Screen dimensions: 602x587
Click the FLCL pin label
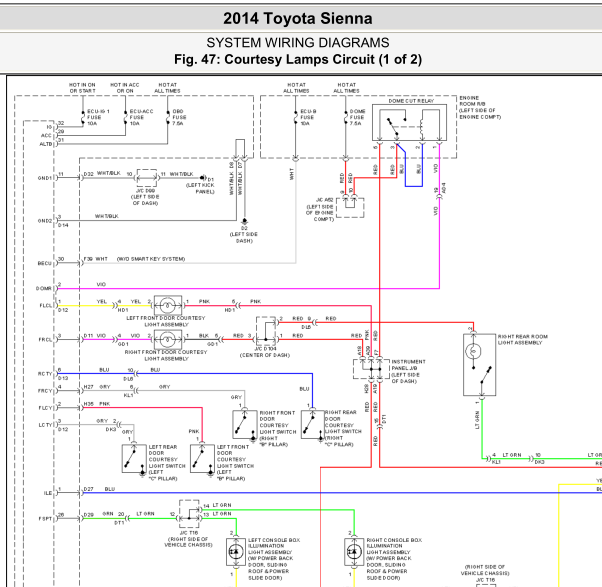tap(45, 306)
